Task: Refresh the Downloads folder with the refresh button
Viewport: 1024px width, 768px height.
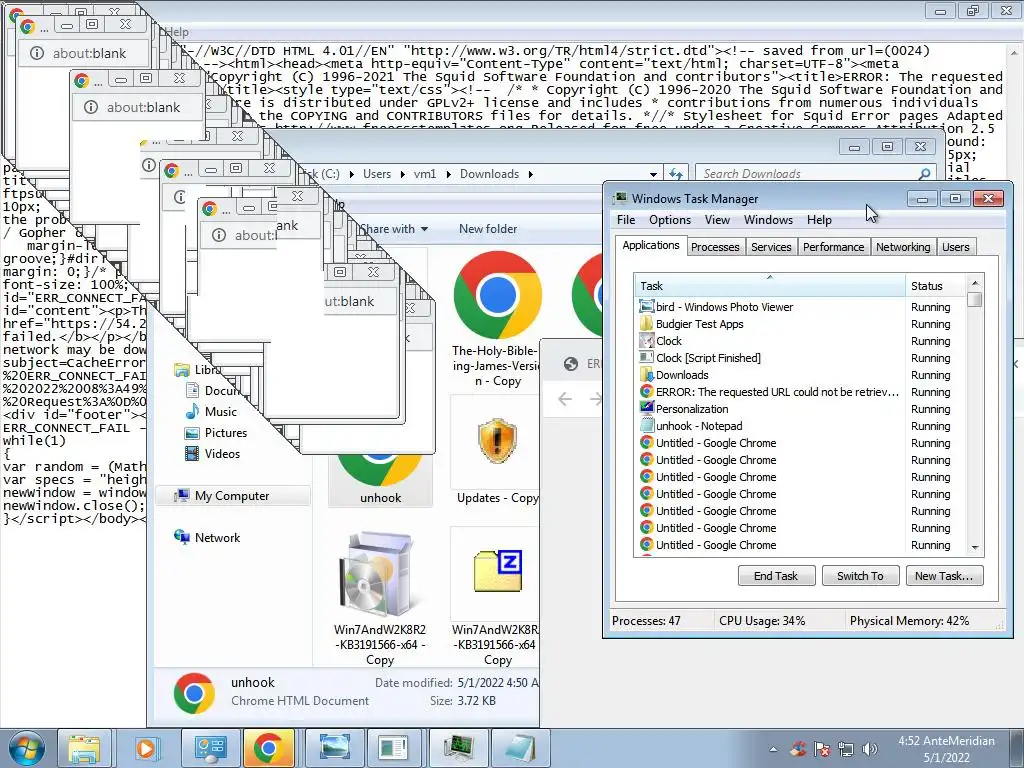Action: (x=675, y=174)
